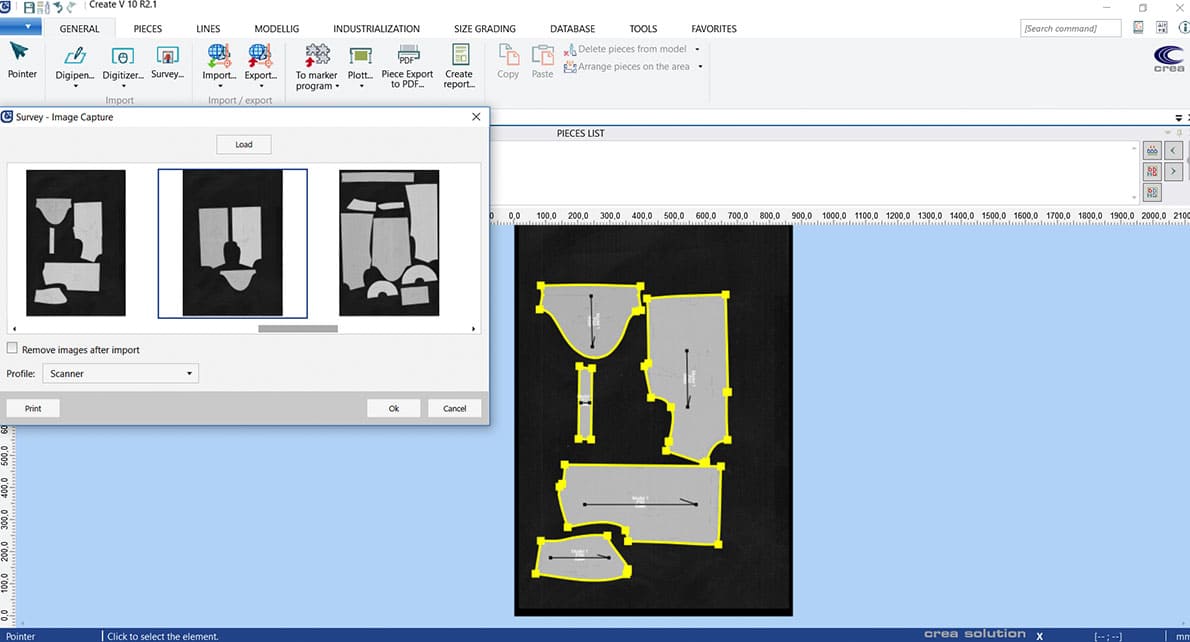This screenshot has width=1190, height=642.
Task: Click Ok in the Survey dialog
Action: point(393,408)
